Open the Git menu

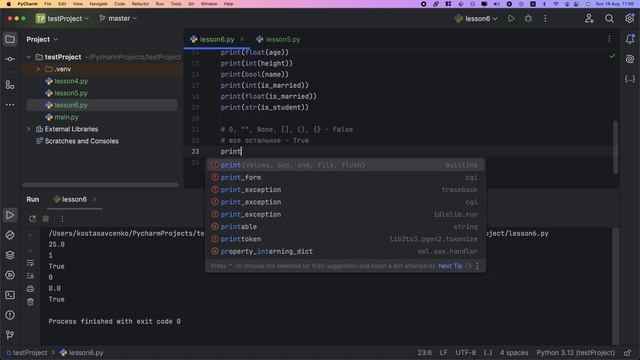pyautogui.click(x=191, y=4)
